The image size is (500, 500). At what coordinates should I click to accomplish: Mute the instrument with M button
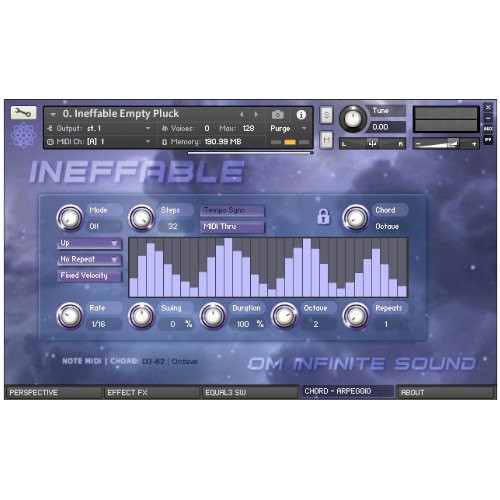(326, 140)
